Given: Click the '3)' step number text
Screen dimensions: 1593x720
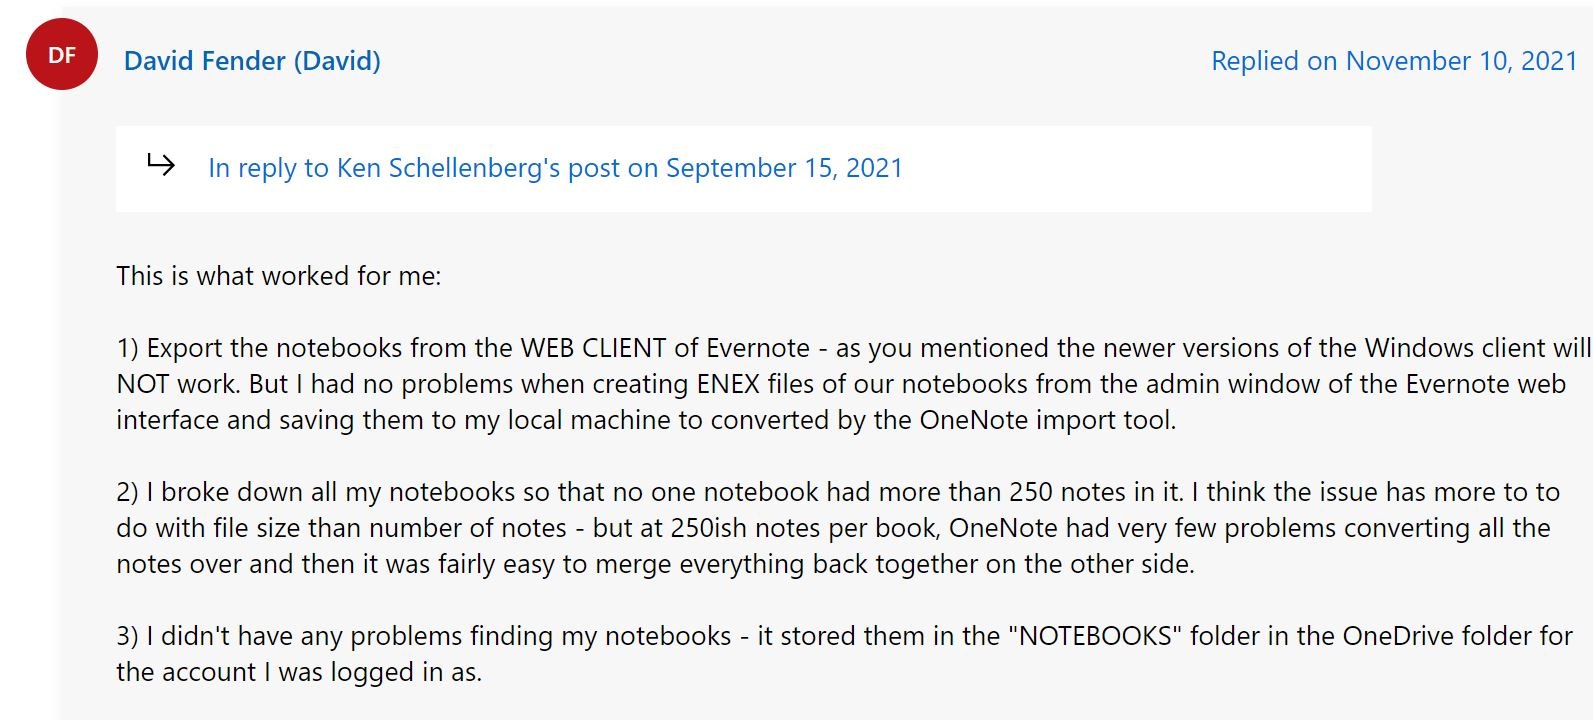Looking at the screenshot, I should (127, 636).
